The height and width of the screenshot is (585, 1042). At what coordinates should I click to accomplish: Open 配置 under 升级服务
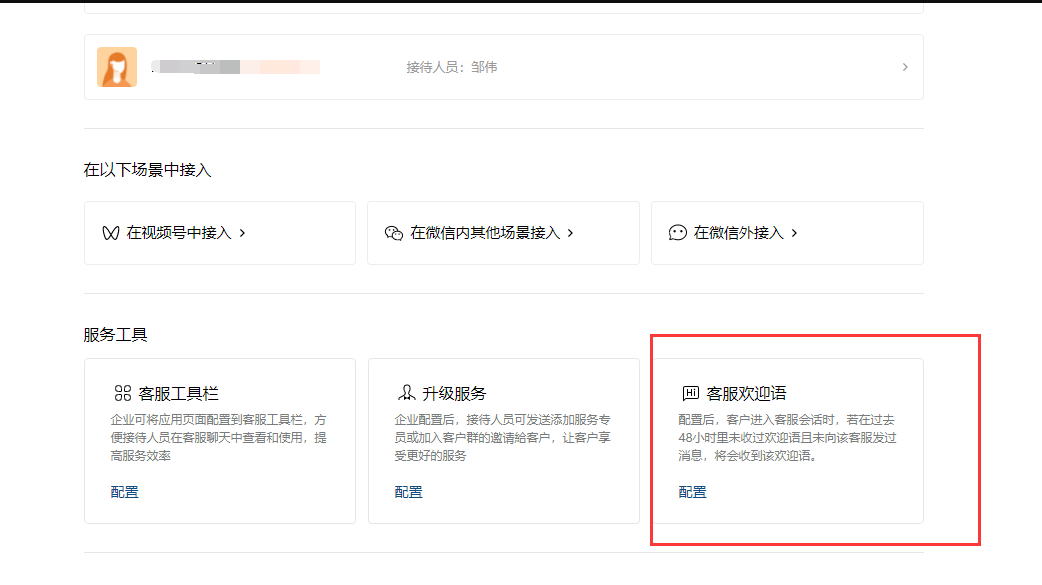coord(409,492)
